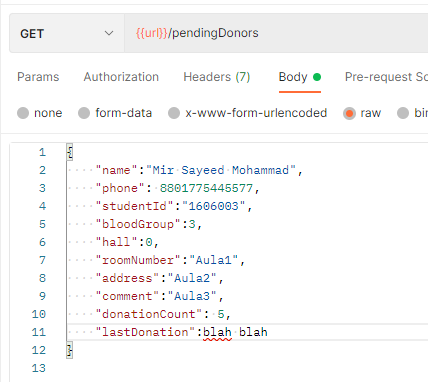The image size is (428, 382).
Task: Click the "Aula3" comment value
Action: [192, 296]
